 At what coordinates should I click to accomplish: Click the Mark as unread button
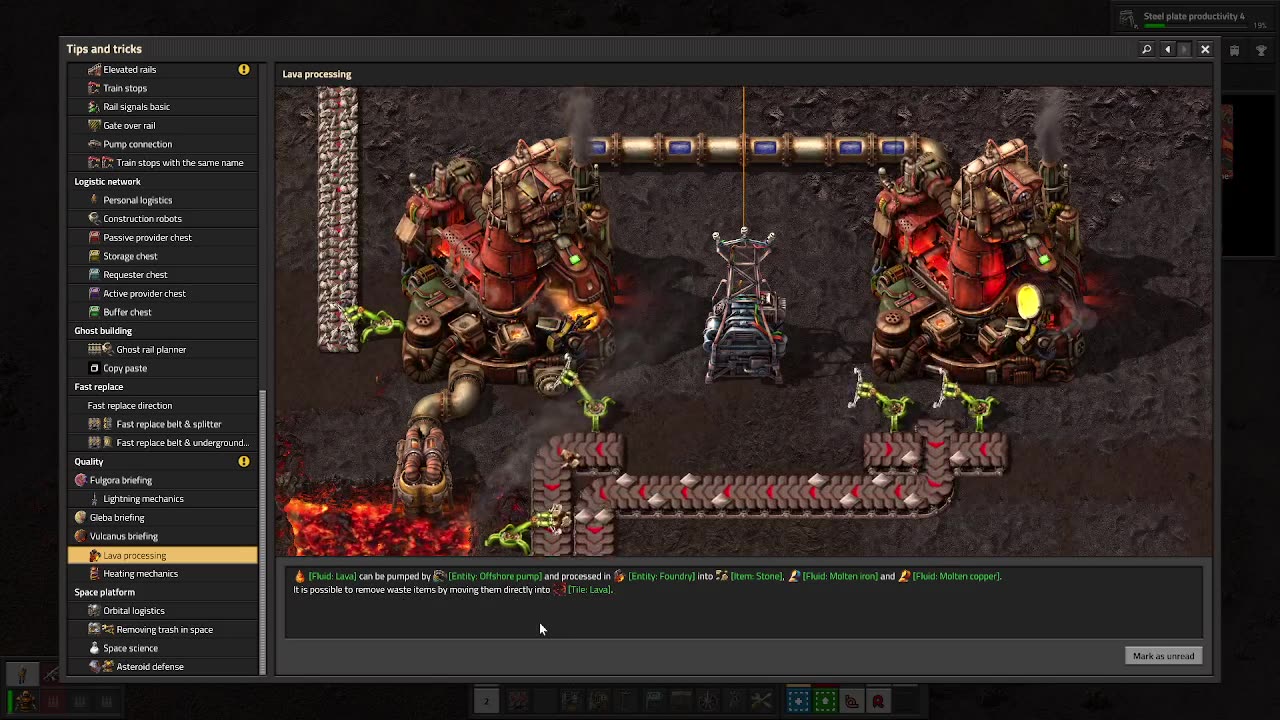(1163, 656)
